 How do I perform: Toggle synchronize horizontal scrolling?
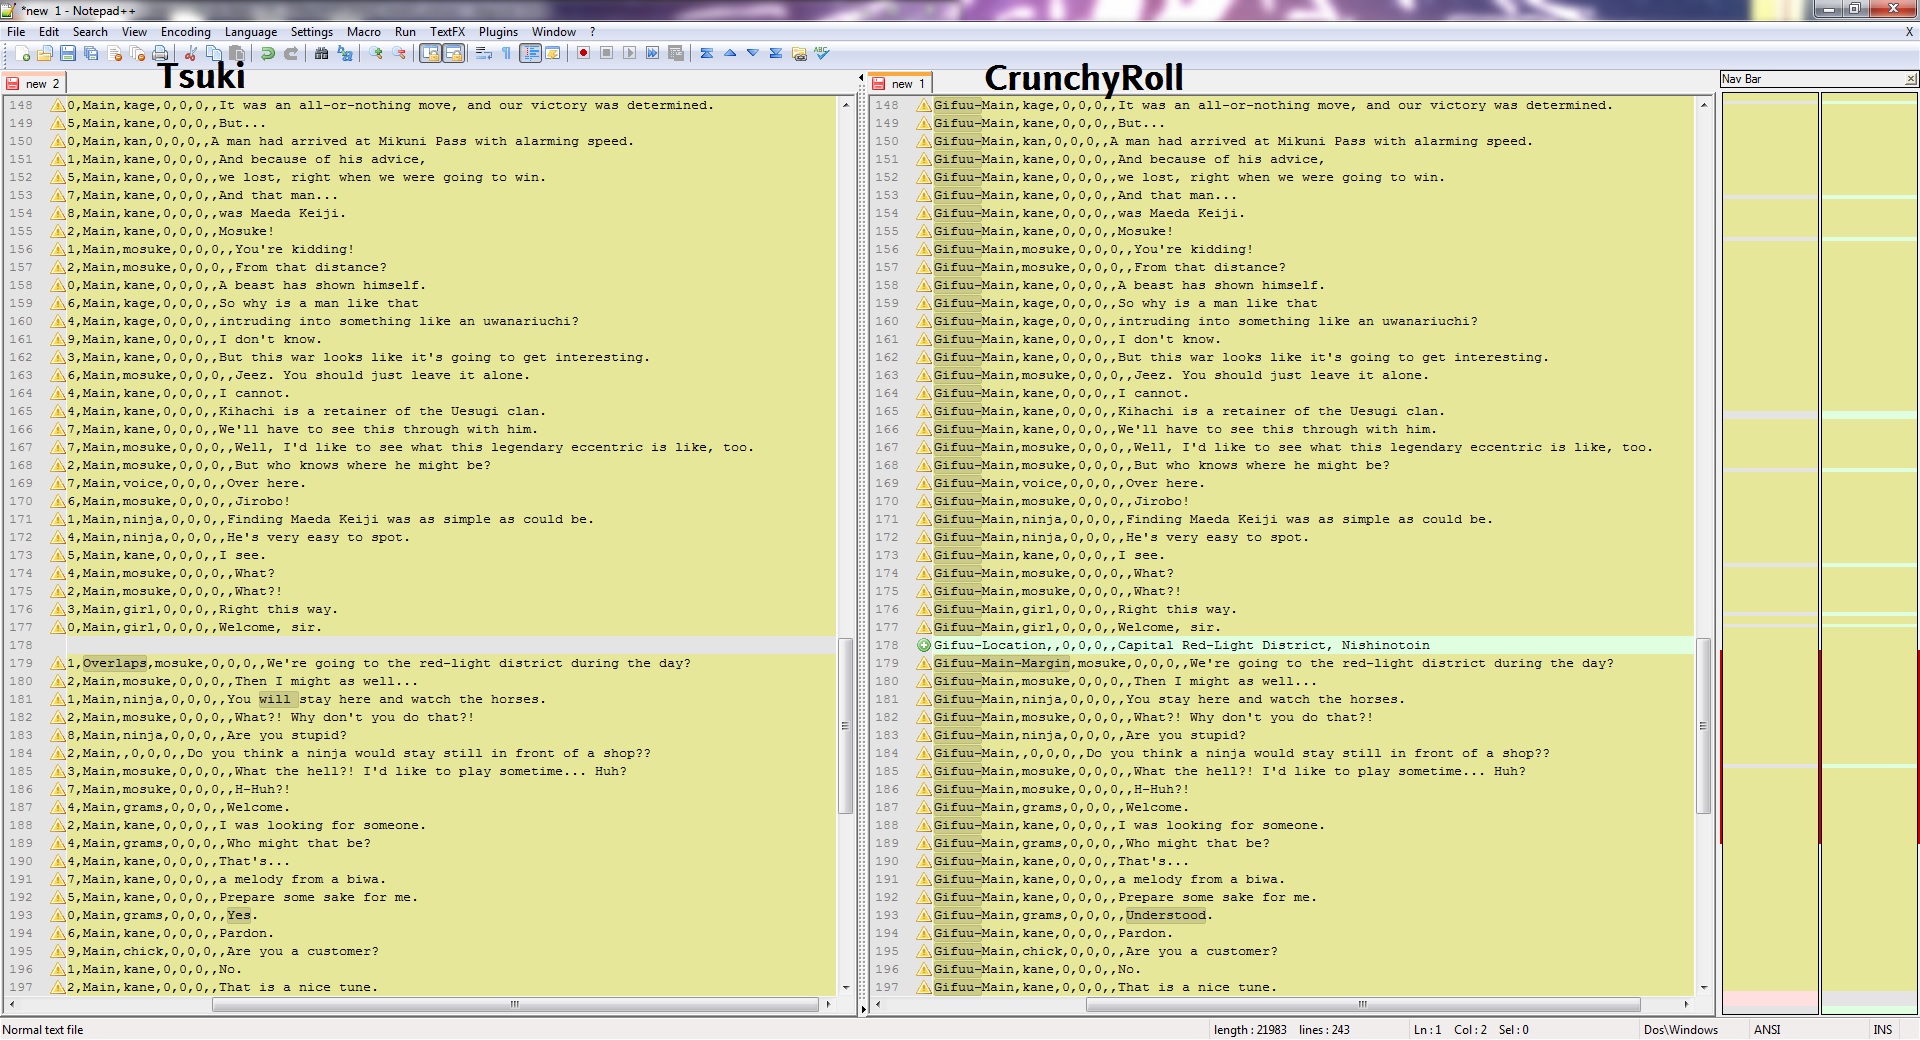(453, 54)
